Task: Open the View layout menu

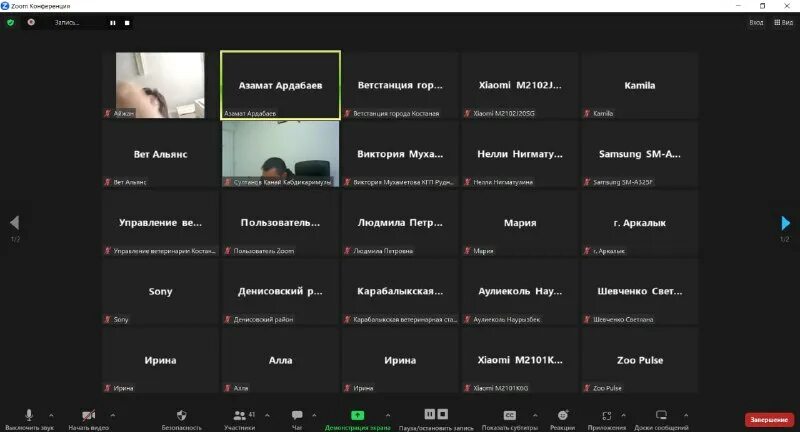Action: pyautogui.click(x=784, y=22)
